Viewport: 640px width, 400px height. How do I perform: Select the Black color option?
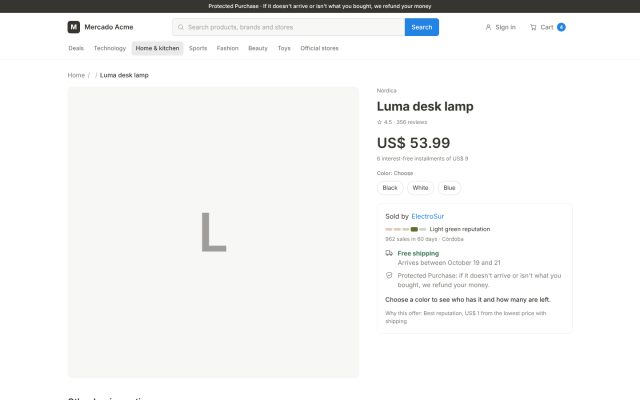click(x=390, y=188)
